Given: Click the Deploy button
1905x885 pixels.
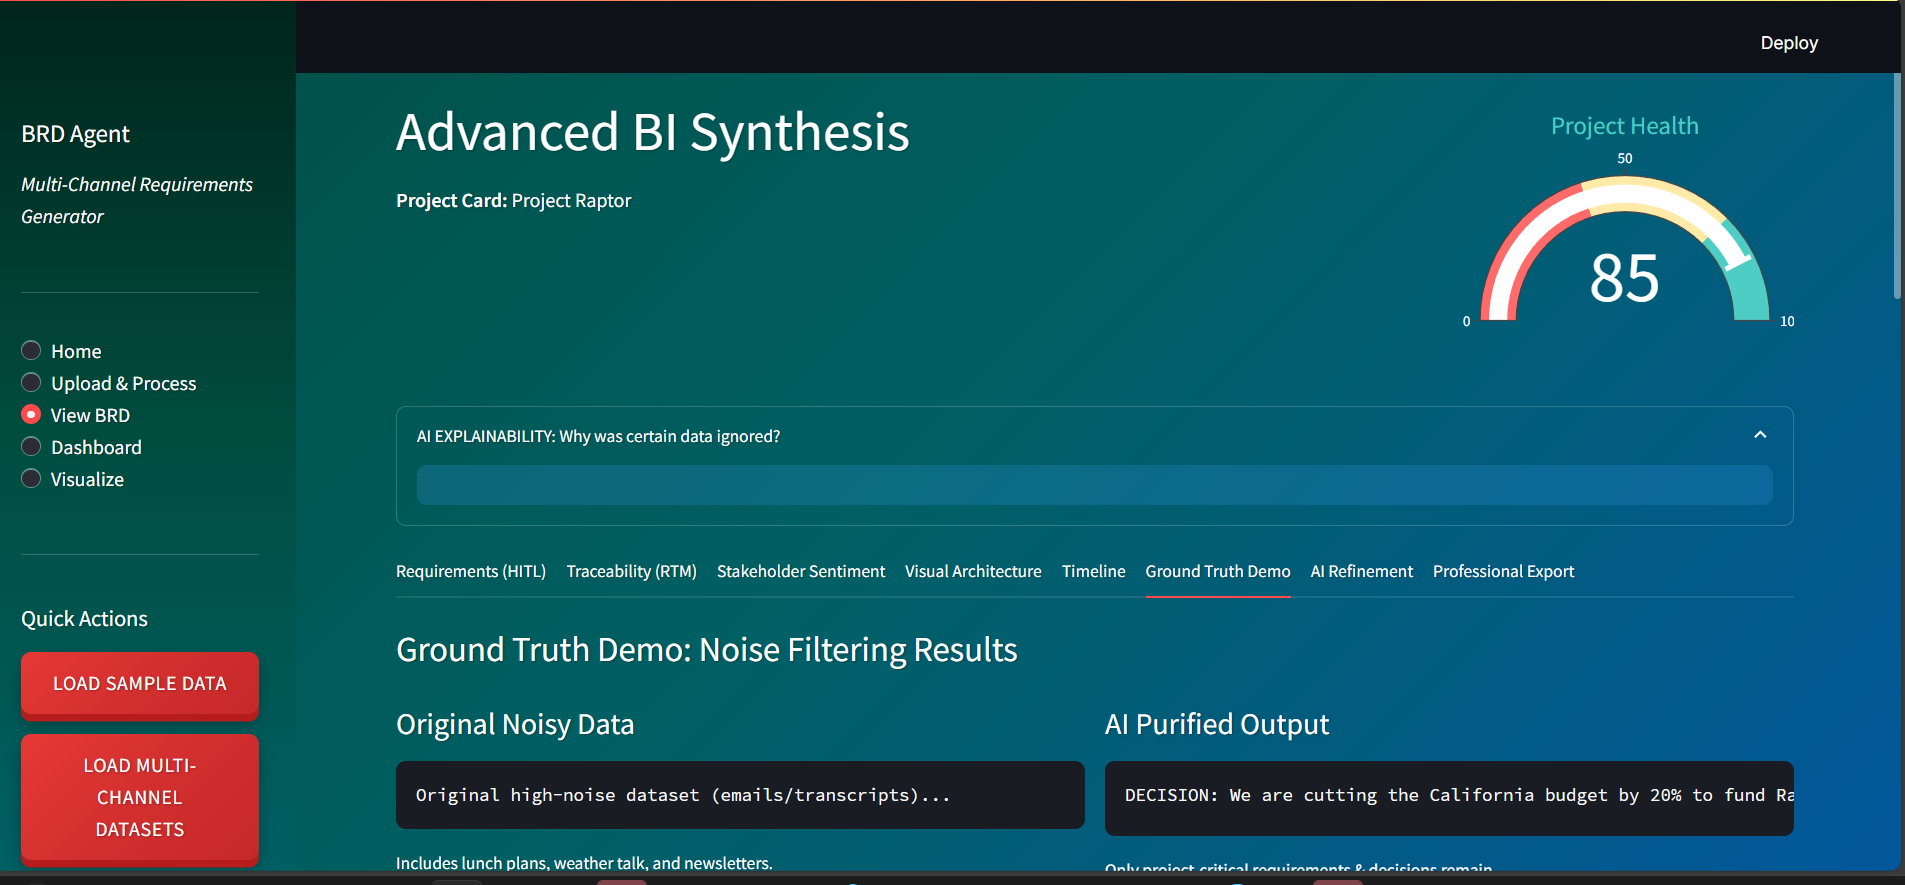Looking at the screenshot, I should (1789, 43).
